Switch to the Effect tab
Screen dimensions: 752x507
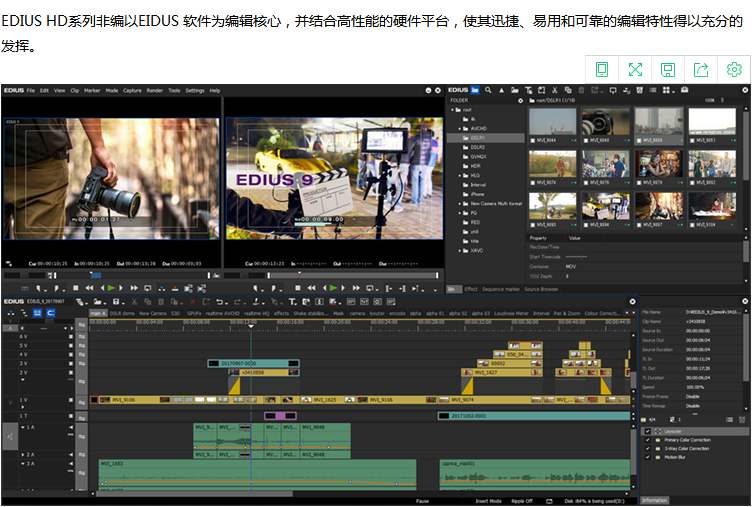471,289
